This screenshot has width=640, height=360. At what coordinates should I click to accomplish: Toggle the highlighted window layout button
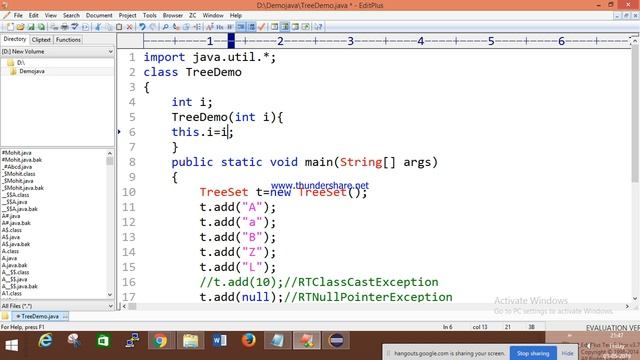pyautogui.click(x=285, y=27)
